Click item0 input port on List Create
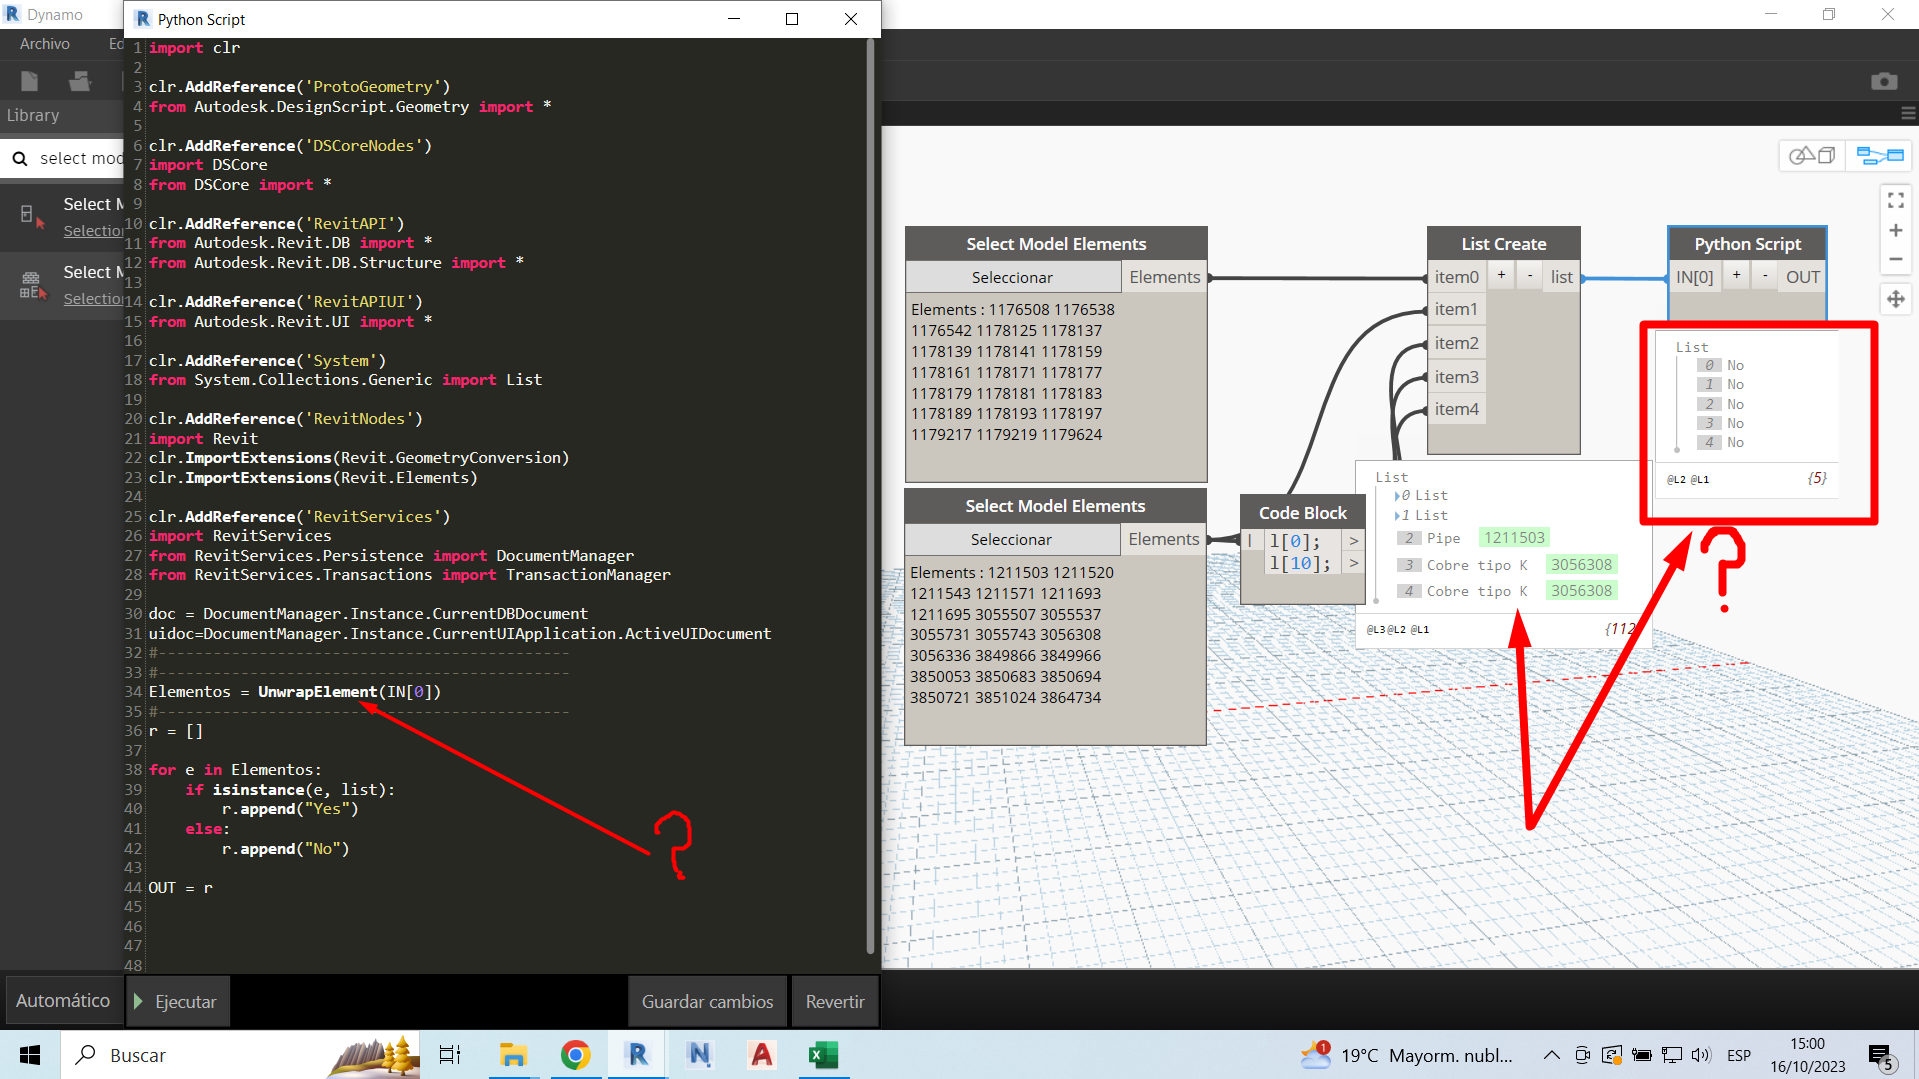The image size is (1919, 1079). [1456, 277]
